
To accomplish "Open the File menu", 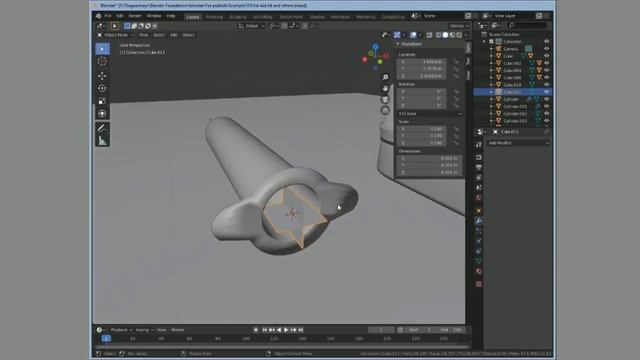I will coord(108,16).
